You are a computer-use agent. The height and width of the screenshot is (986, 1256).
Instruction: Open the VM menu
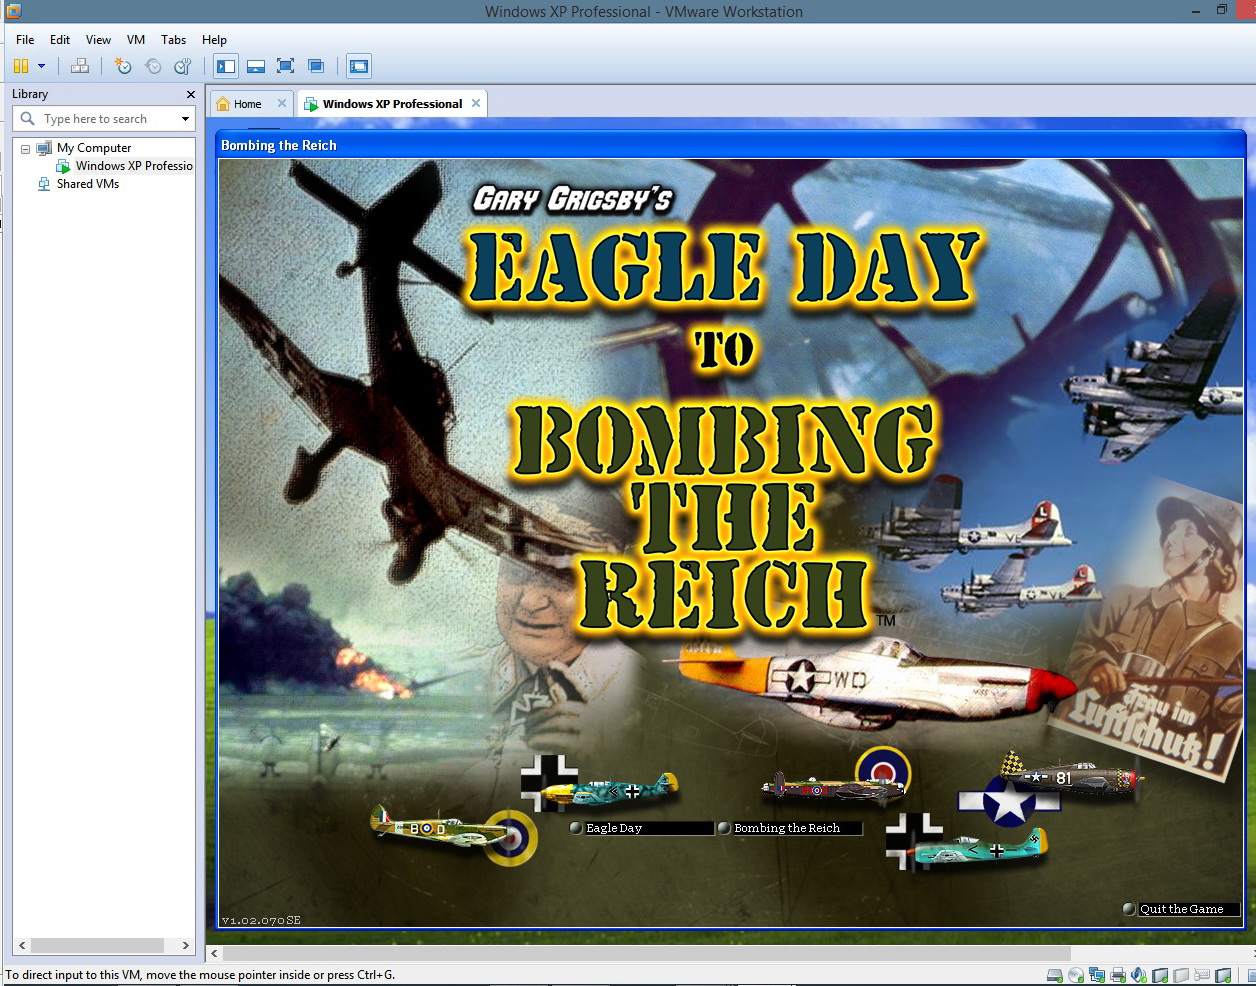[136, 40]
